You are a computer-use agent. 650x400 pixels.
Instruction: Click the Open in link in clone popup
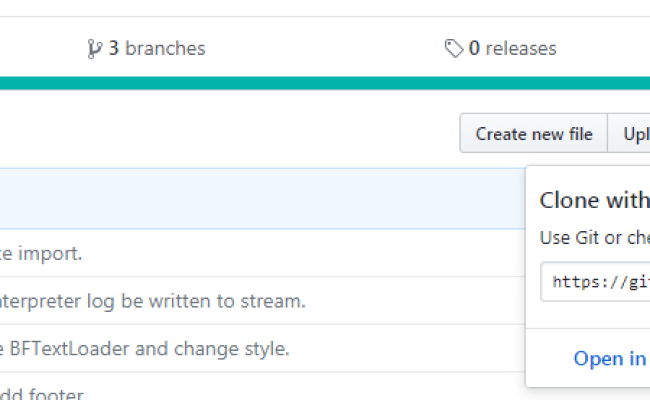(609, 359)
